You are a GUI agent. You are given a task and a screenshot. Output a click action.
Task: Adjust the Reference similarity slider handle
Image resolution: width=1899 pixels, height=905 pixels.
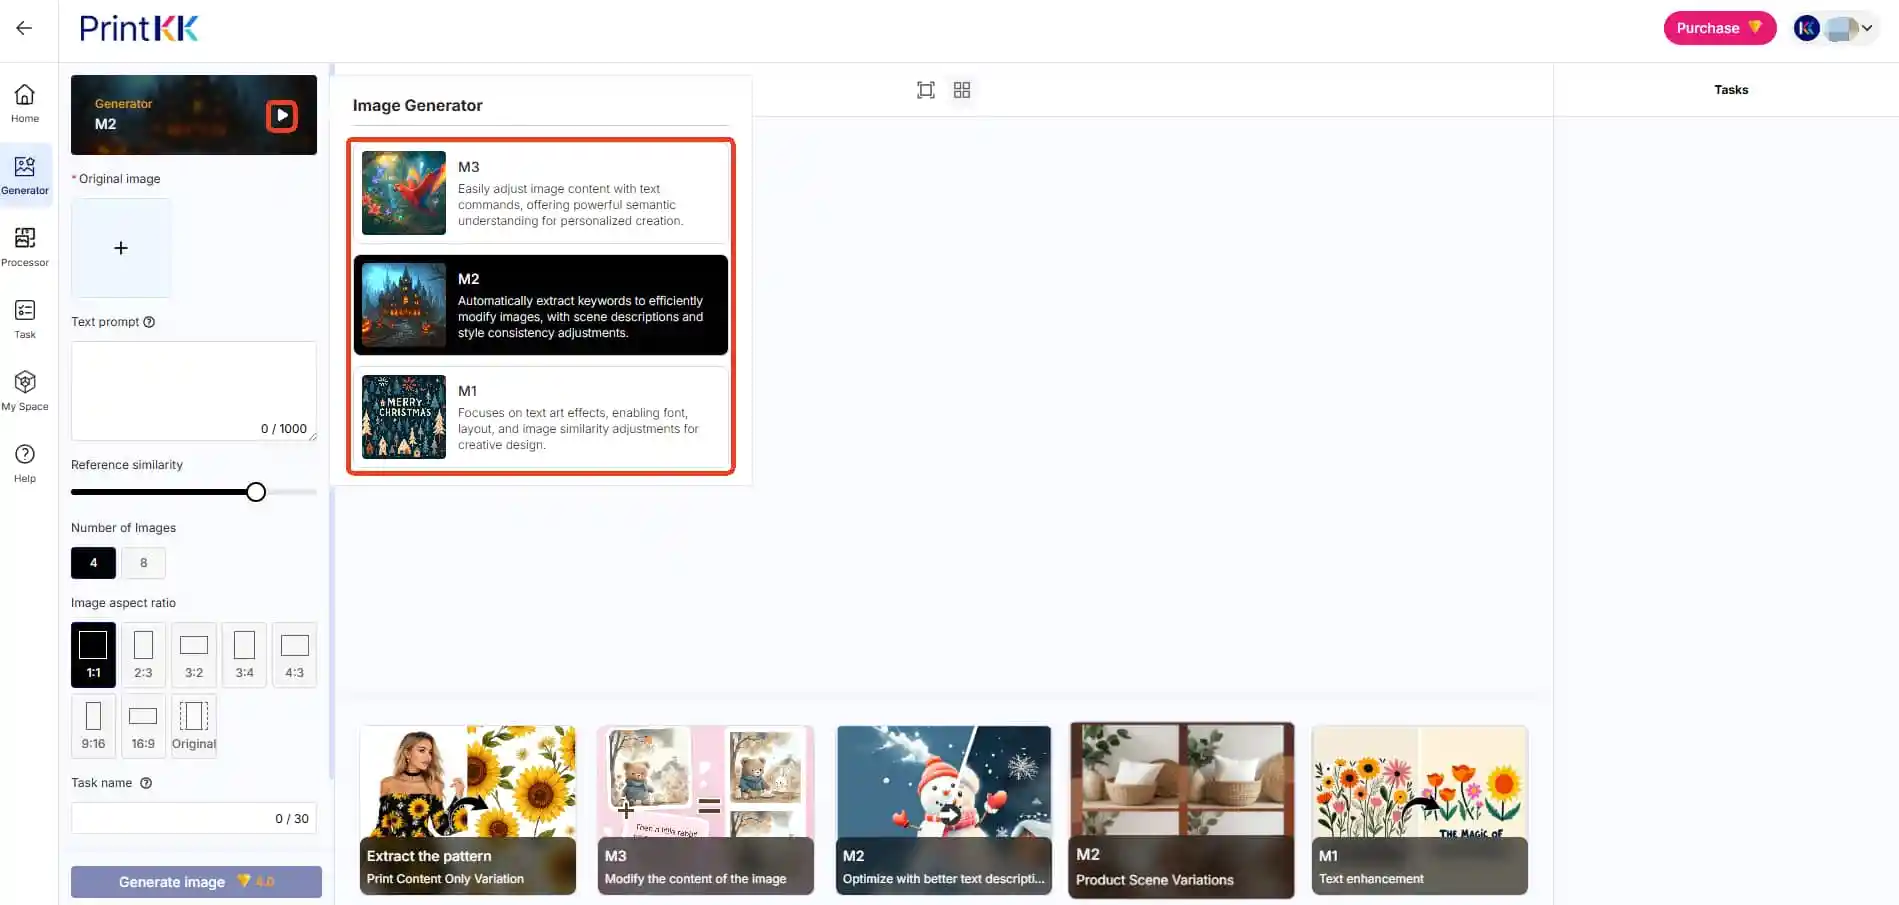[256, 492]
